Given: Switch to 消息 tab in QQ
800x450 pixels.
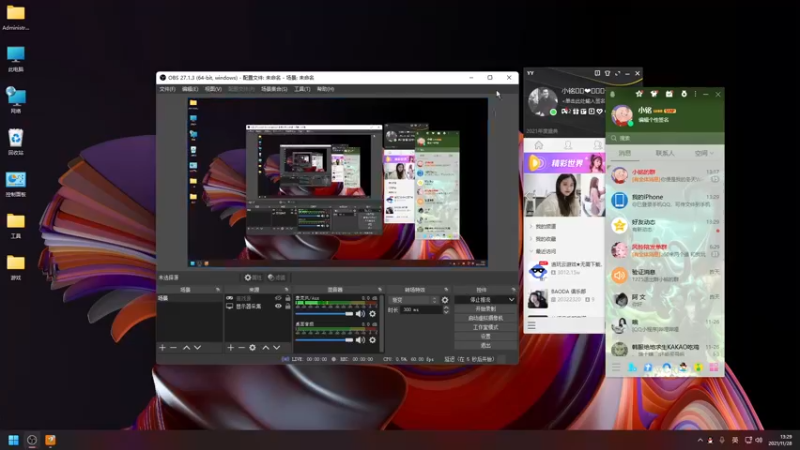Looking at the screenshot, I should tap(625, 153).
